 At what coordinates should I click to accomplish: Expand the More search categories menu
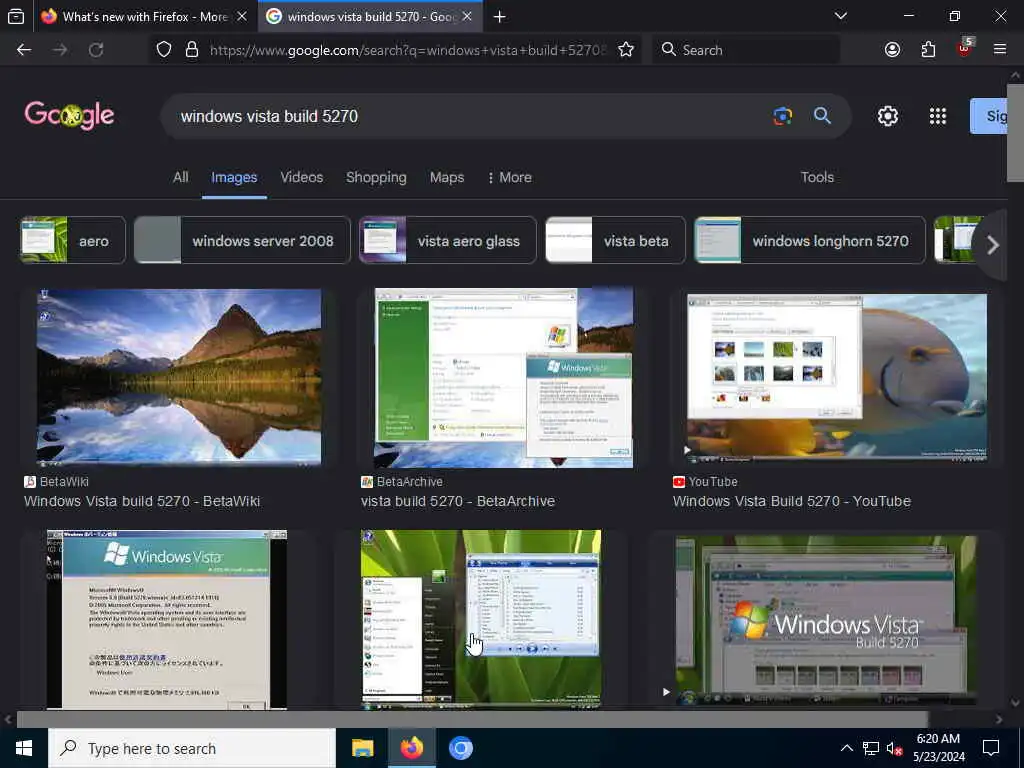click(x=510, y=177)
